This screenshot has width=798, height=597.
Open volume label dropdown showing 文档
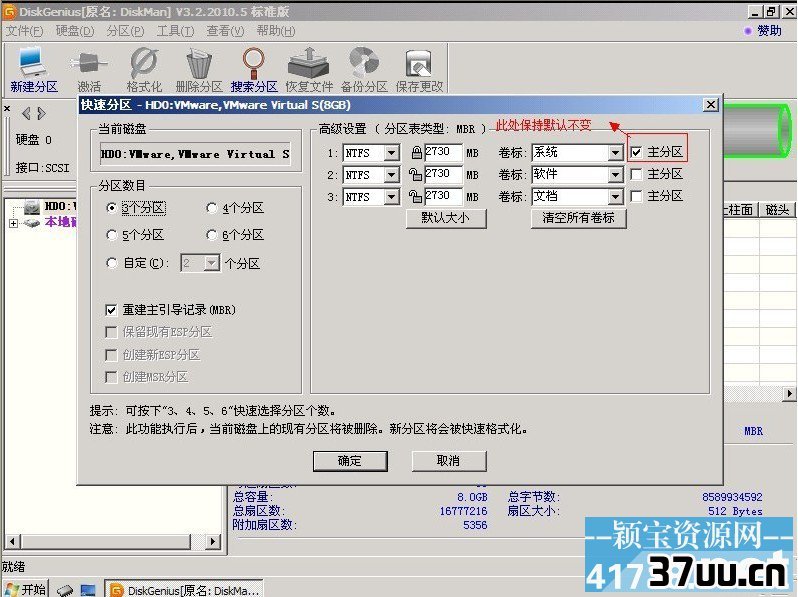[x=615, y=196]
